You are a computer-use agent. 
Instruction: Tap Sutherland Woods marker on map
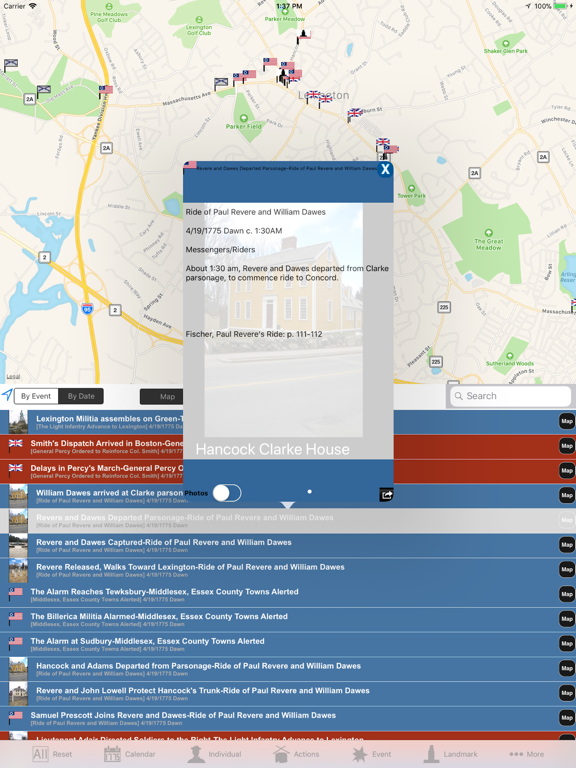[x=510, y=356]
